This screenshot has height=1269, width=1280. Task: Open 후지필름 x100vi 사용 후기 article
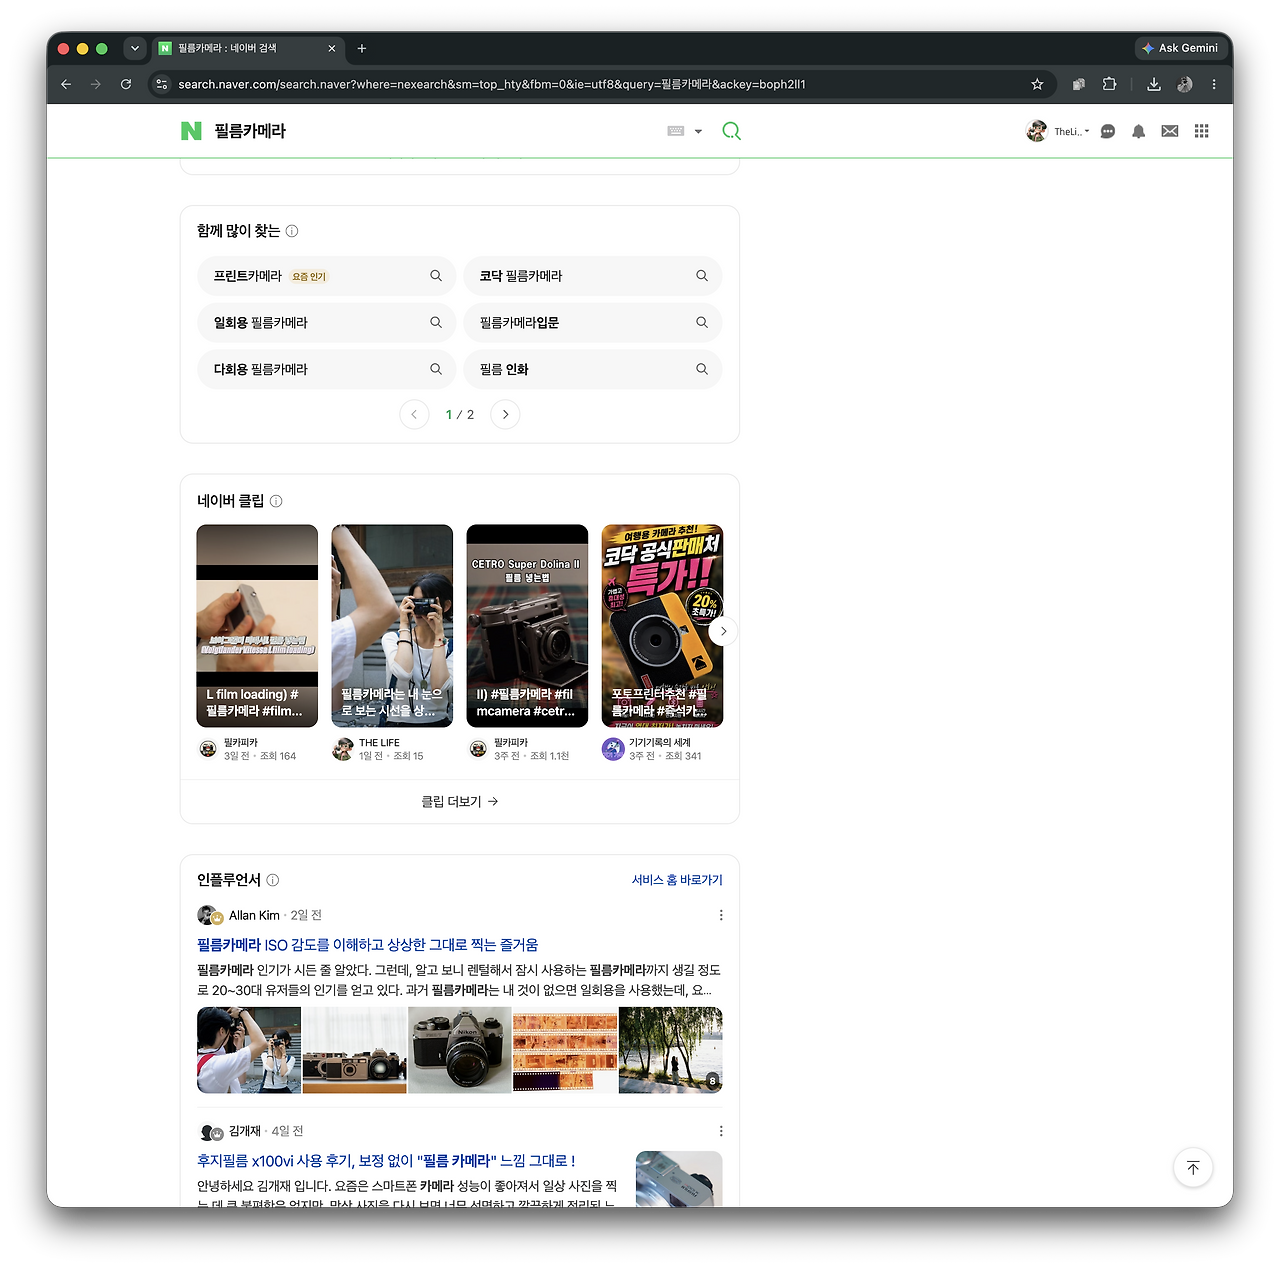[x=386, y=1161]
